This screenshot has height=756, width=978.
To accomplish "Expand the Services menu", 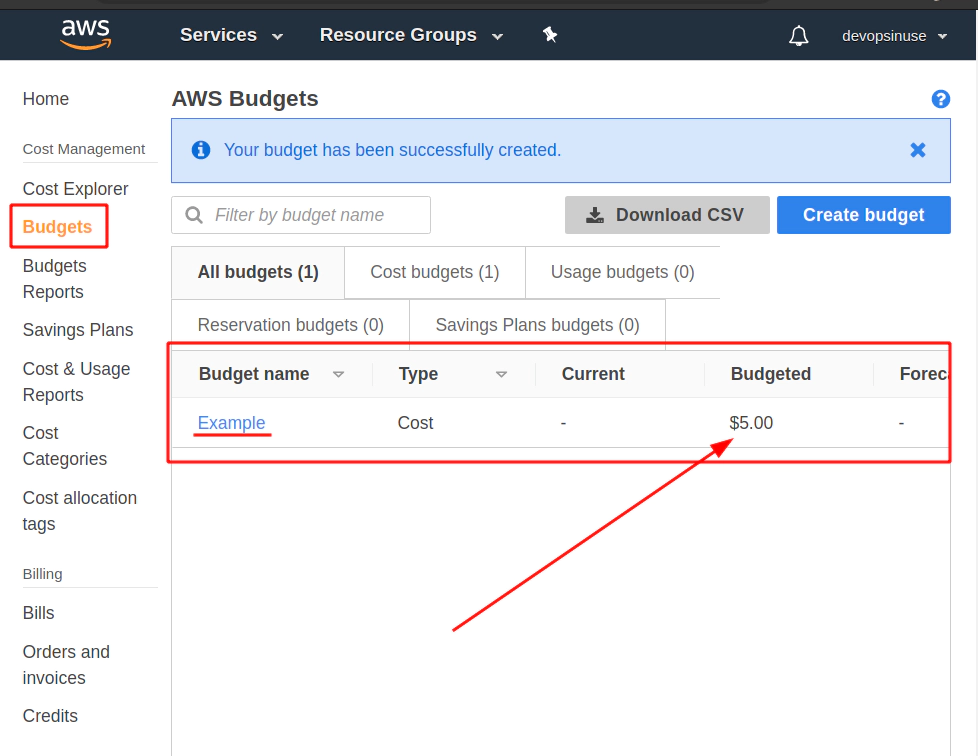I will pos(231,35).
